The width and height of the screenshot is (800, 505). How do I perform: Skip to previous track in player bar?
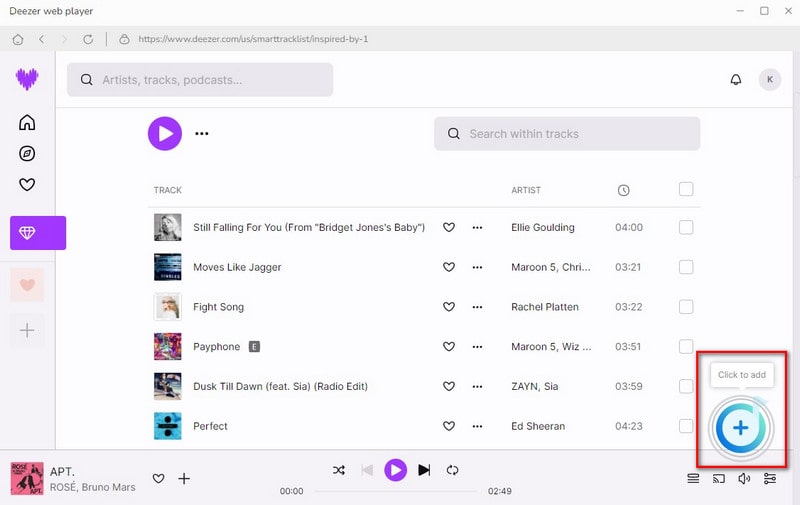click(367, 470)
